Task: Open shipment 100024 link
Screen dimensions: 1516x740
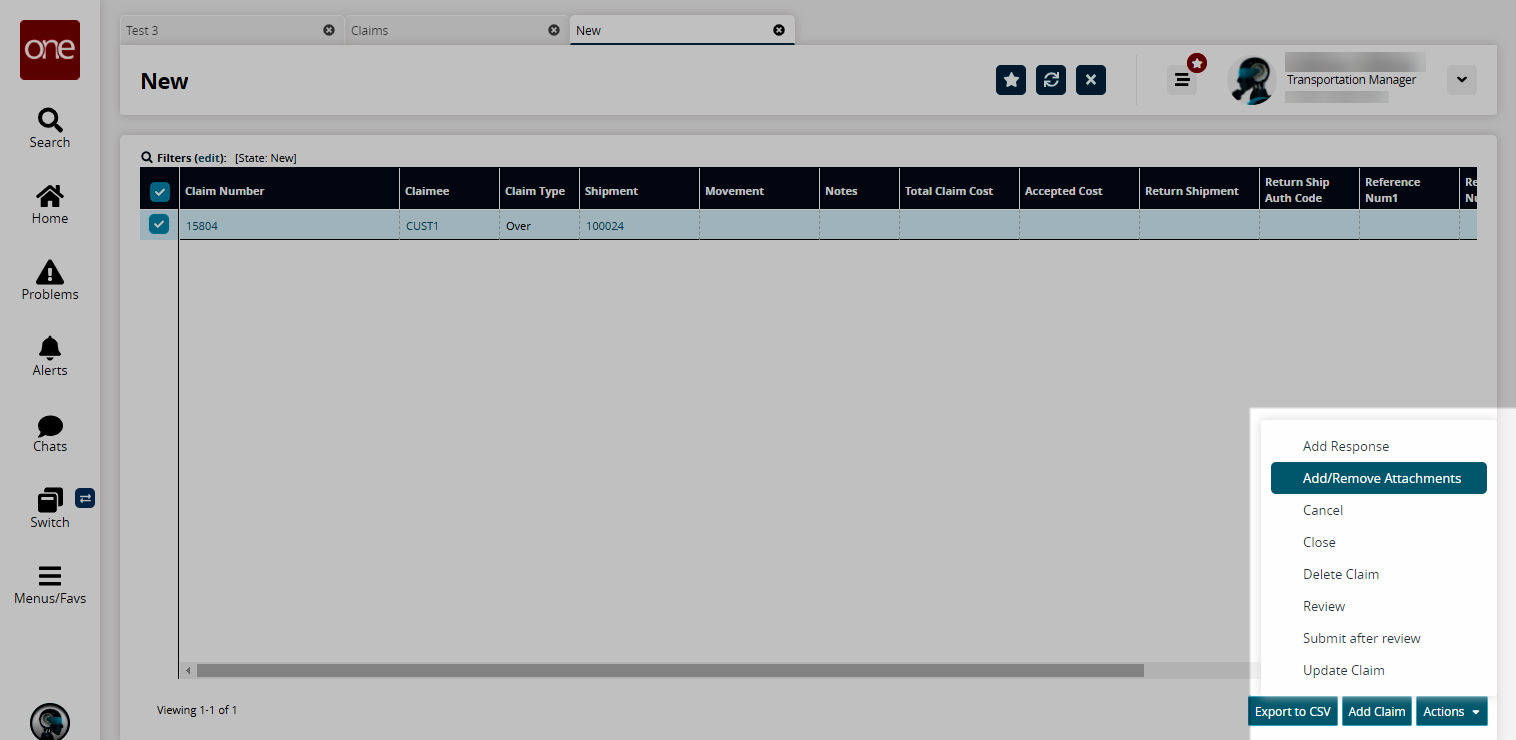Action: [x=605, y=226]
